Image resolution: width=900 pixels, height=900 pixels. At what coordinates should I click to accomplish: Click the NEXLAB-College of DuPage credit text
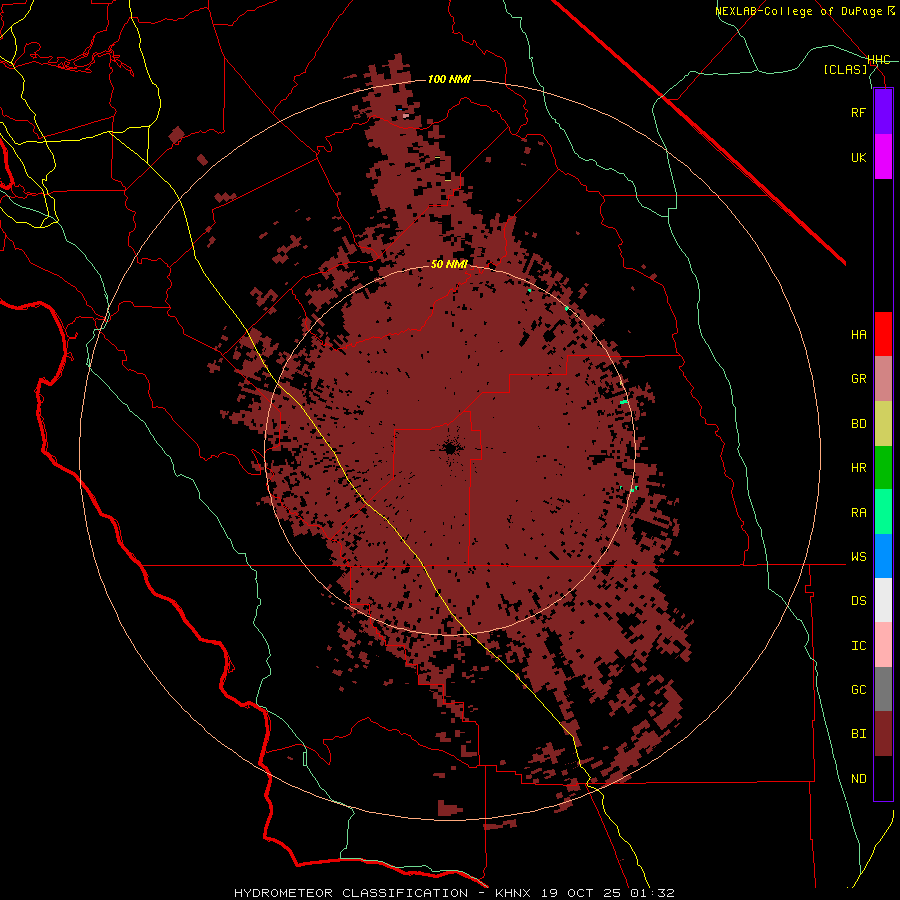pos(805,11)
